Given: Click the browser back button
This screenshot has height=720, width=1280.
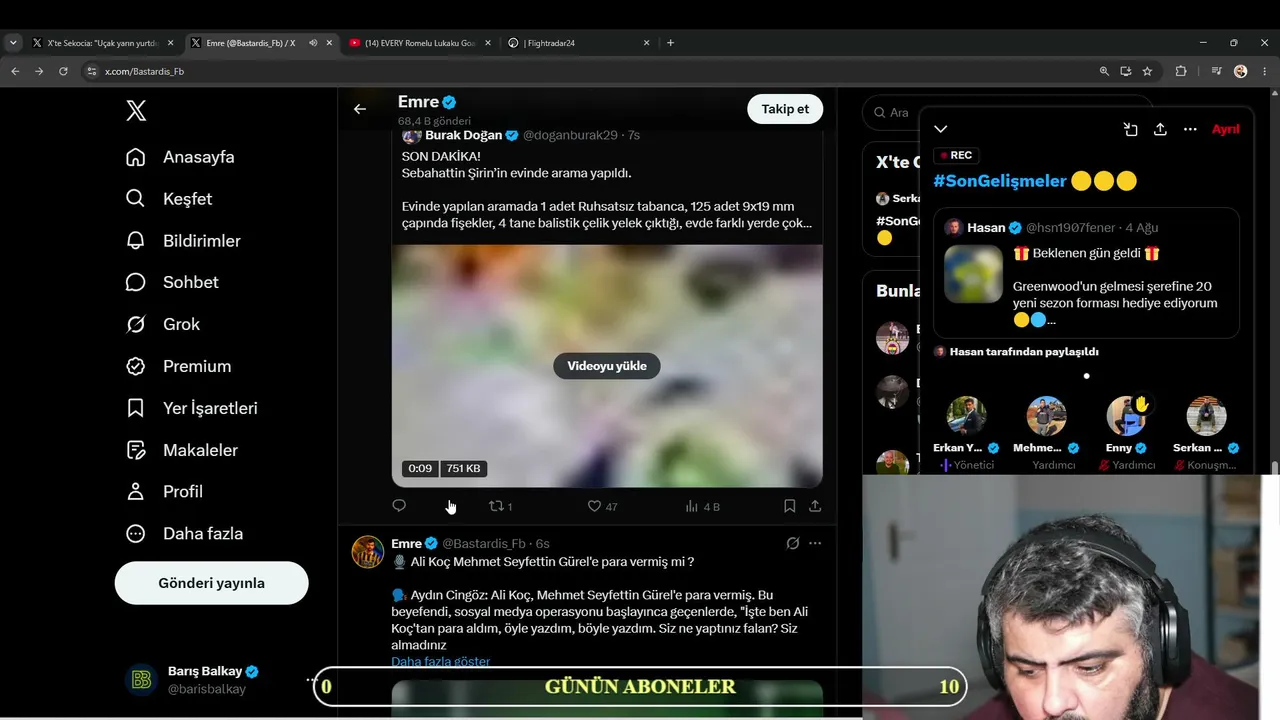Looking at the screenshot, I should click(x=15, y=71).
